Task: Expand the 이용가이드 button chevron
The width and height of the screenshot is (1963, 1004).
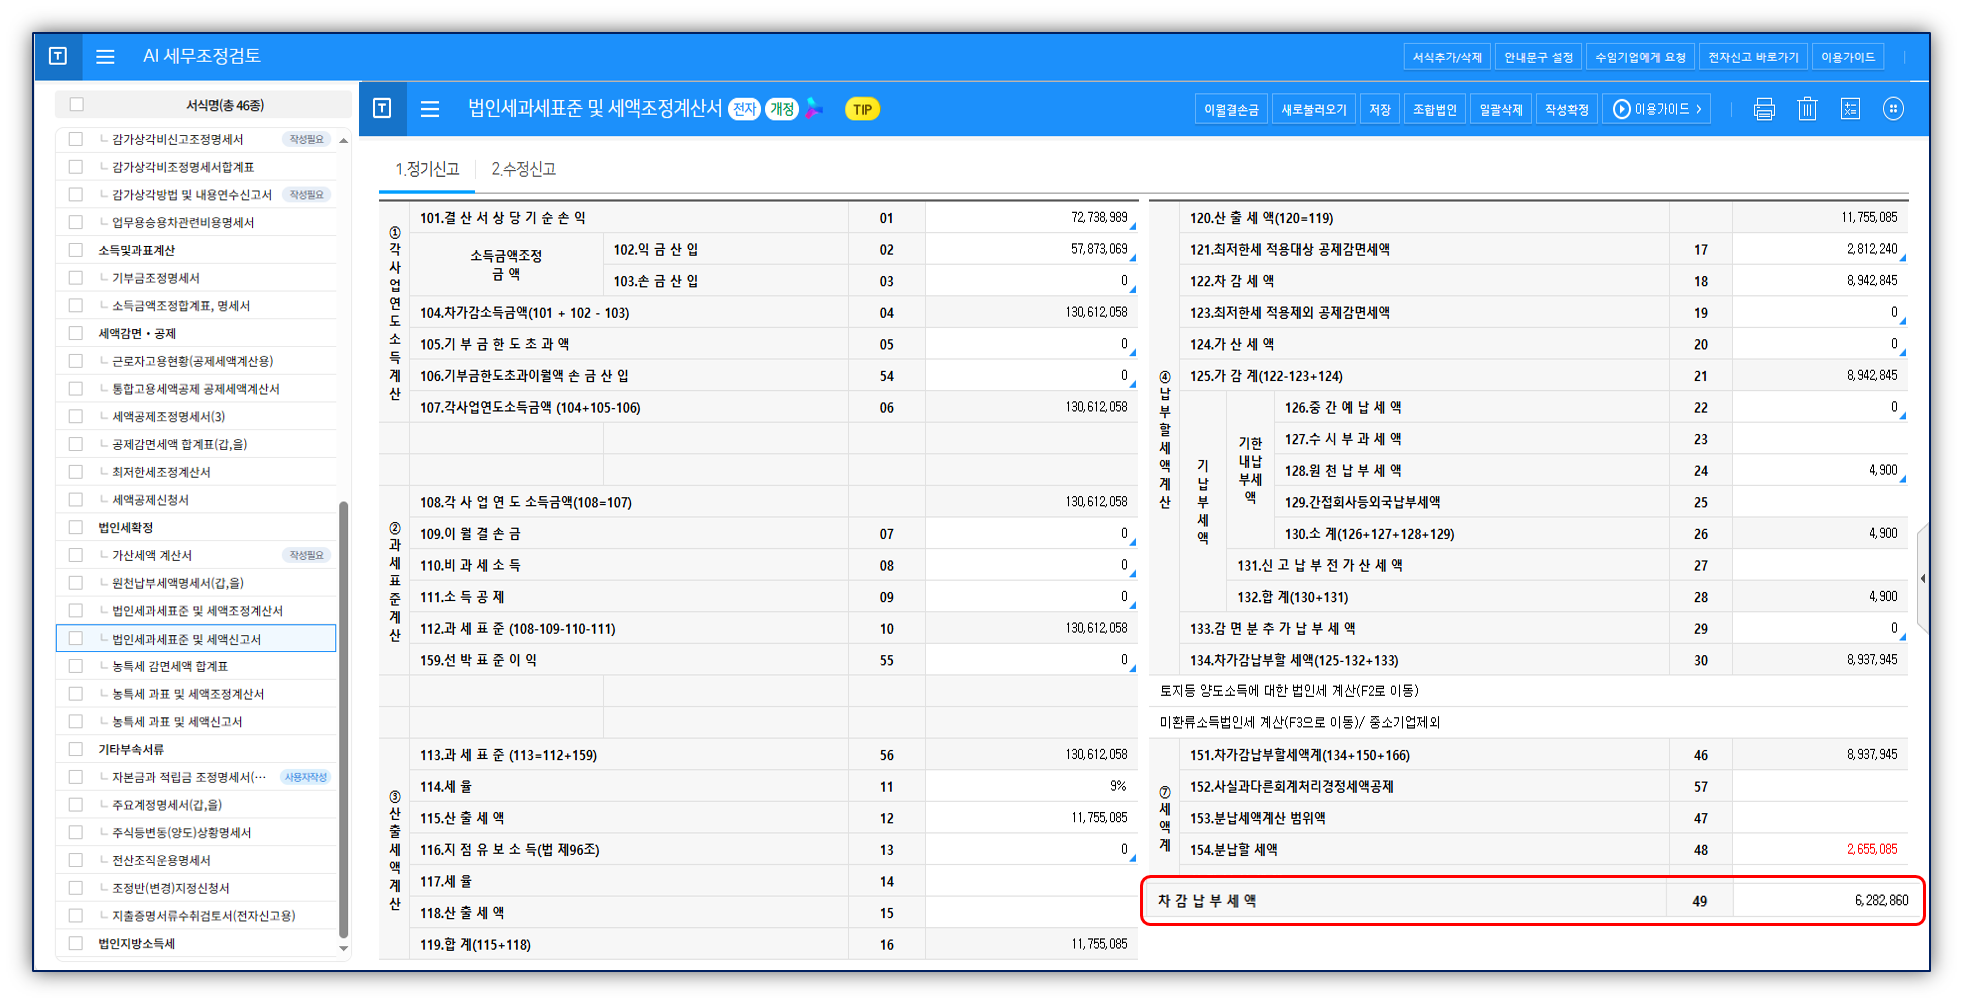Action: click(x=1698, y=109)
